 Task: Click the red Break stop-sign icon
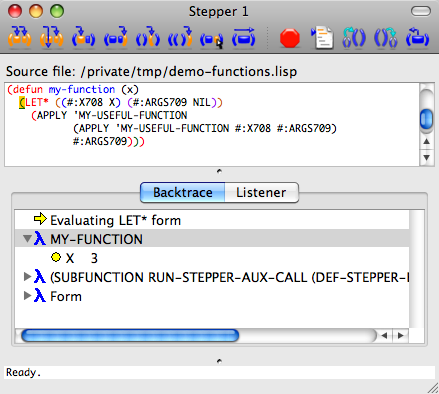click(290, 38)
